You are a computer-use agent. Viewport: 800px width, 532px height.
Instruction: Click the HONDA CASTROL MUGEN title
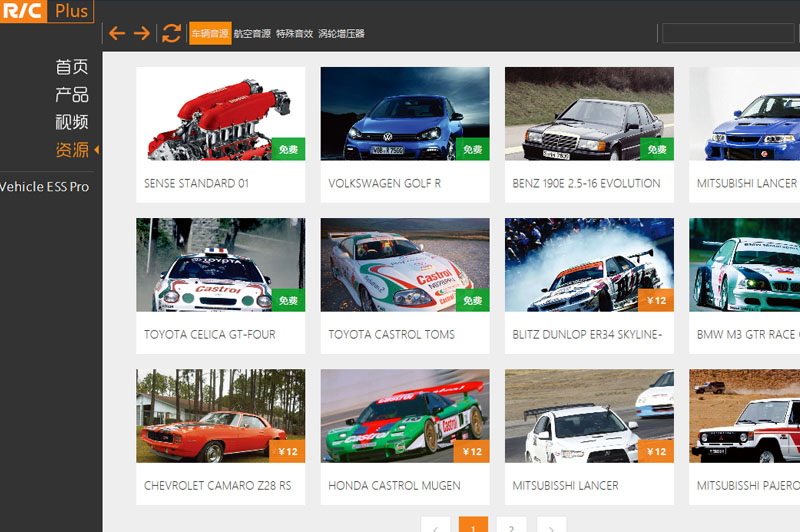[394, 486]
